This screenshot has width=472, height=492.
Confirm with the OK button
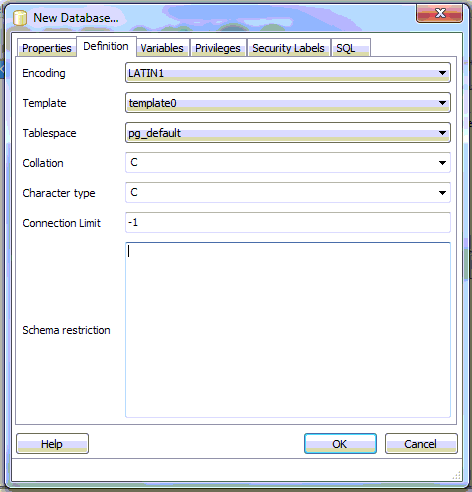(340, 444)
